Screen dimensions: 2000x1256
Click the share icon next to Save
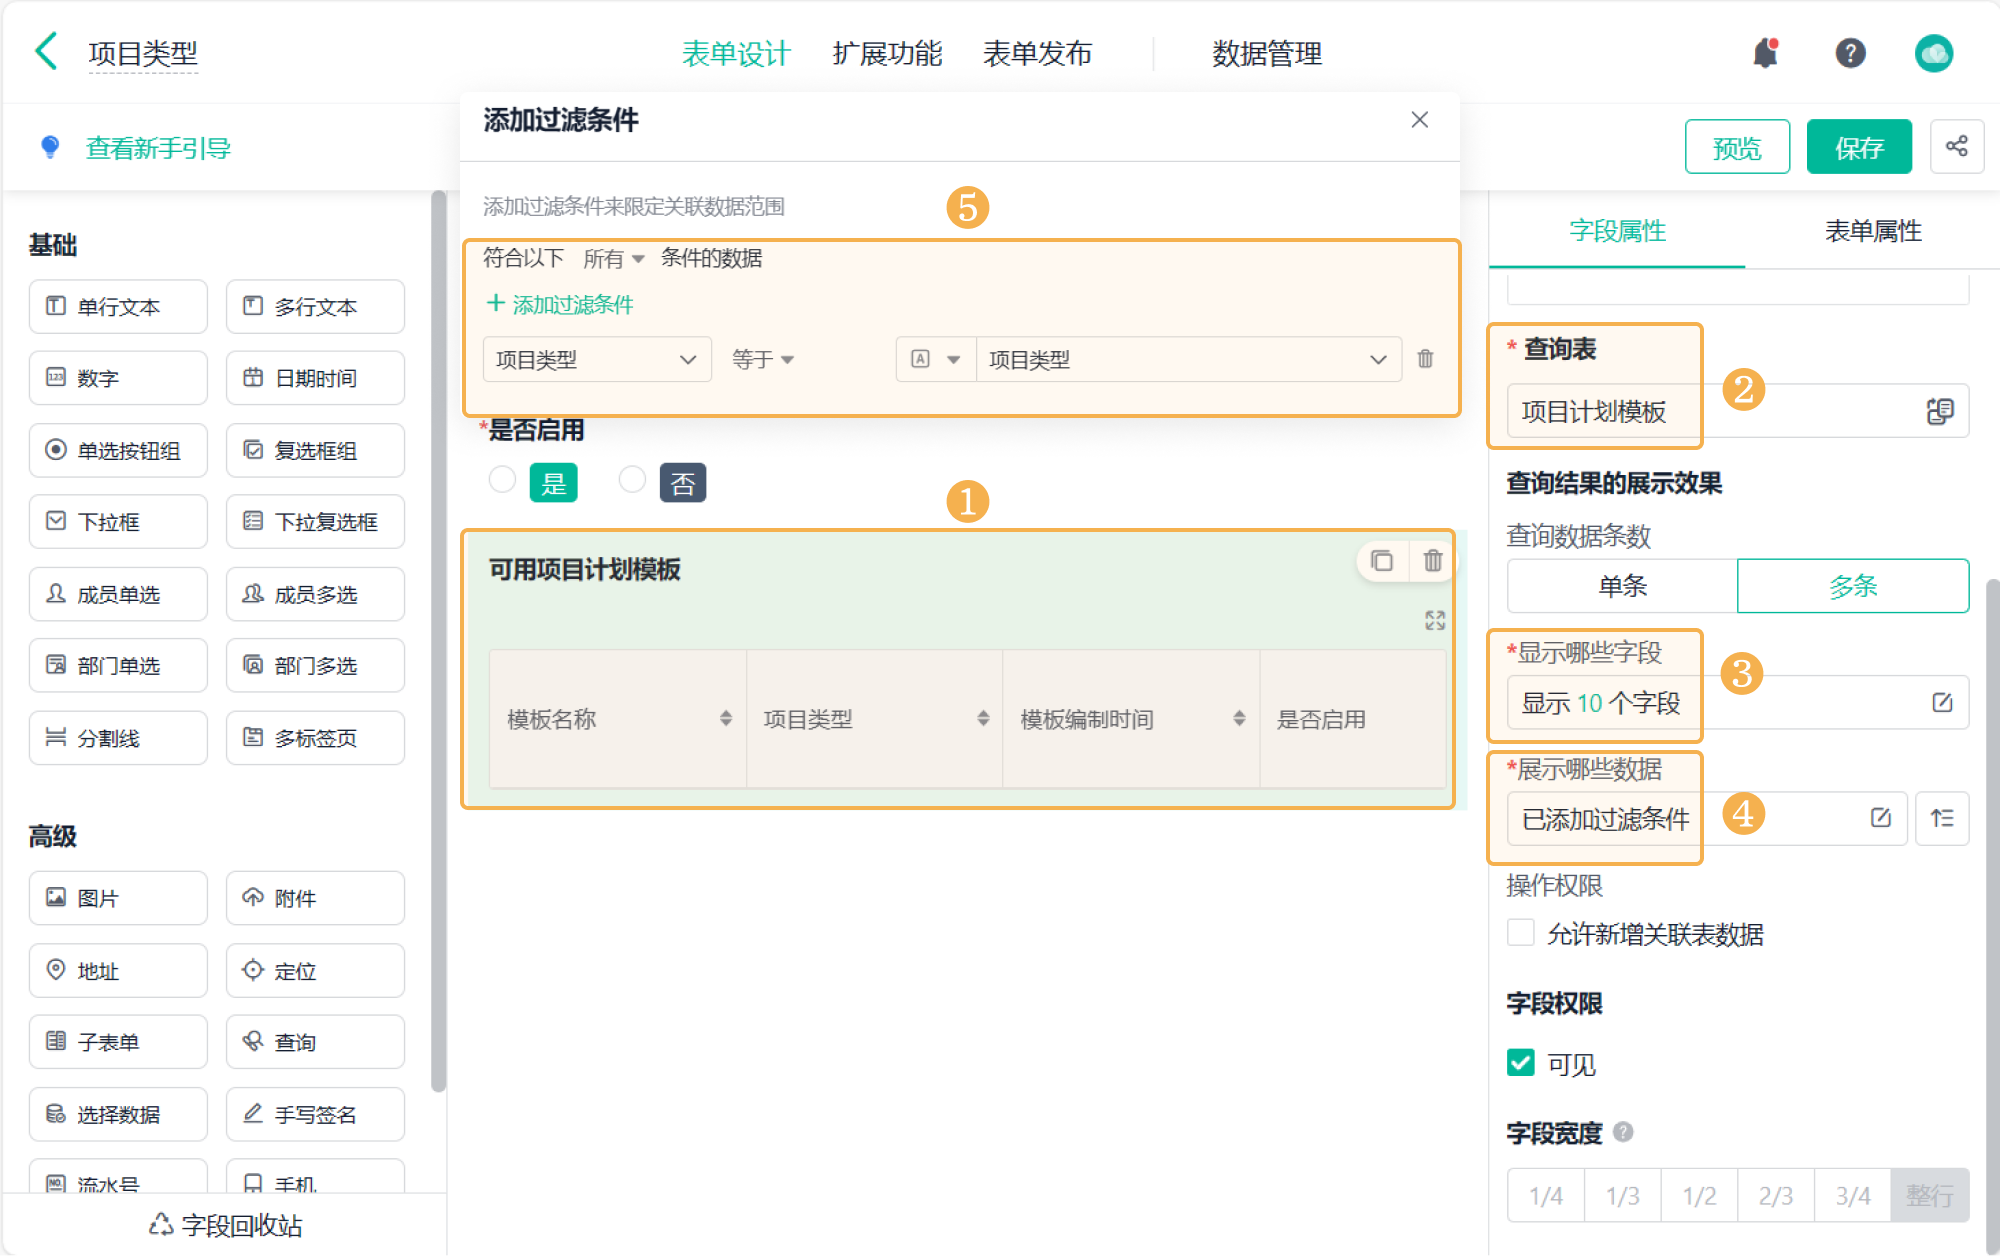[1956, 147]
